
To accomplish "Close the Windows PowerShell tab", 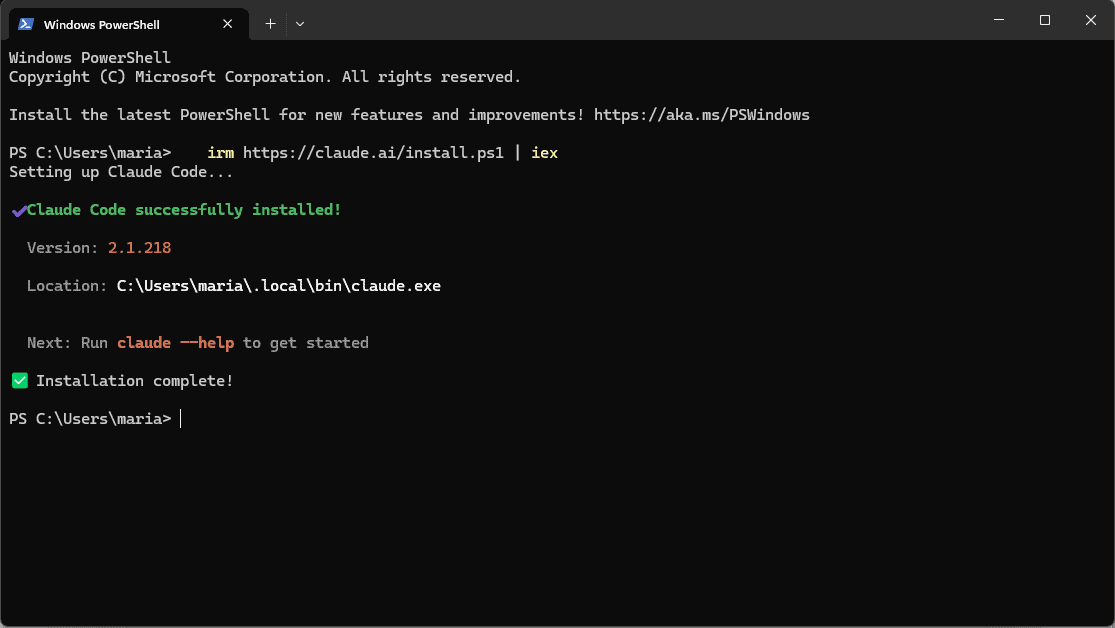I will point(228,24).
